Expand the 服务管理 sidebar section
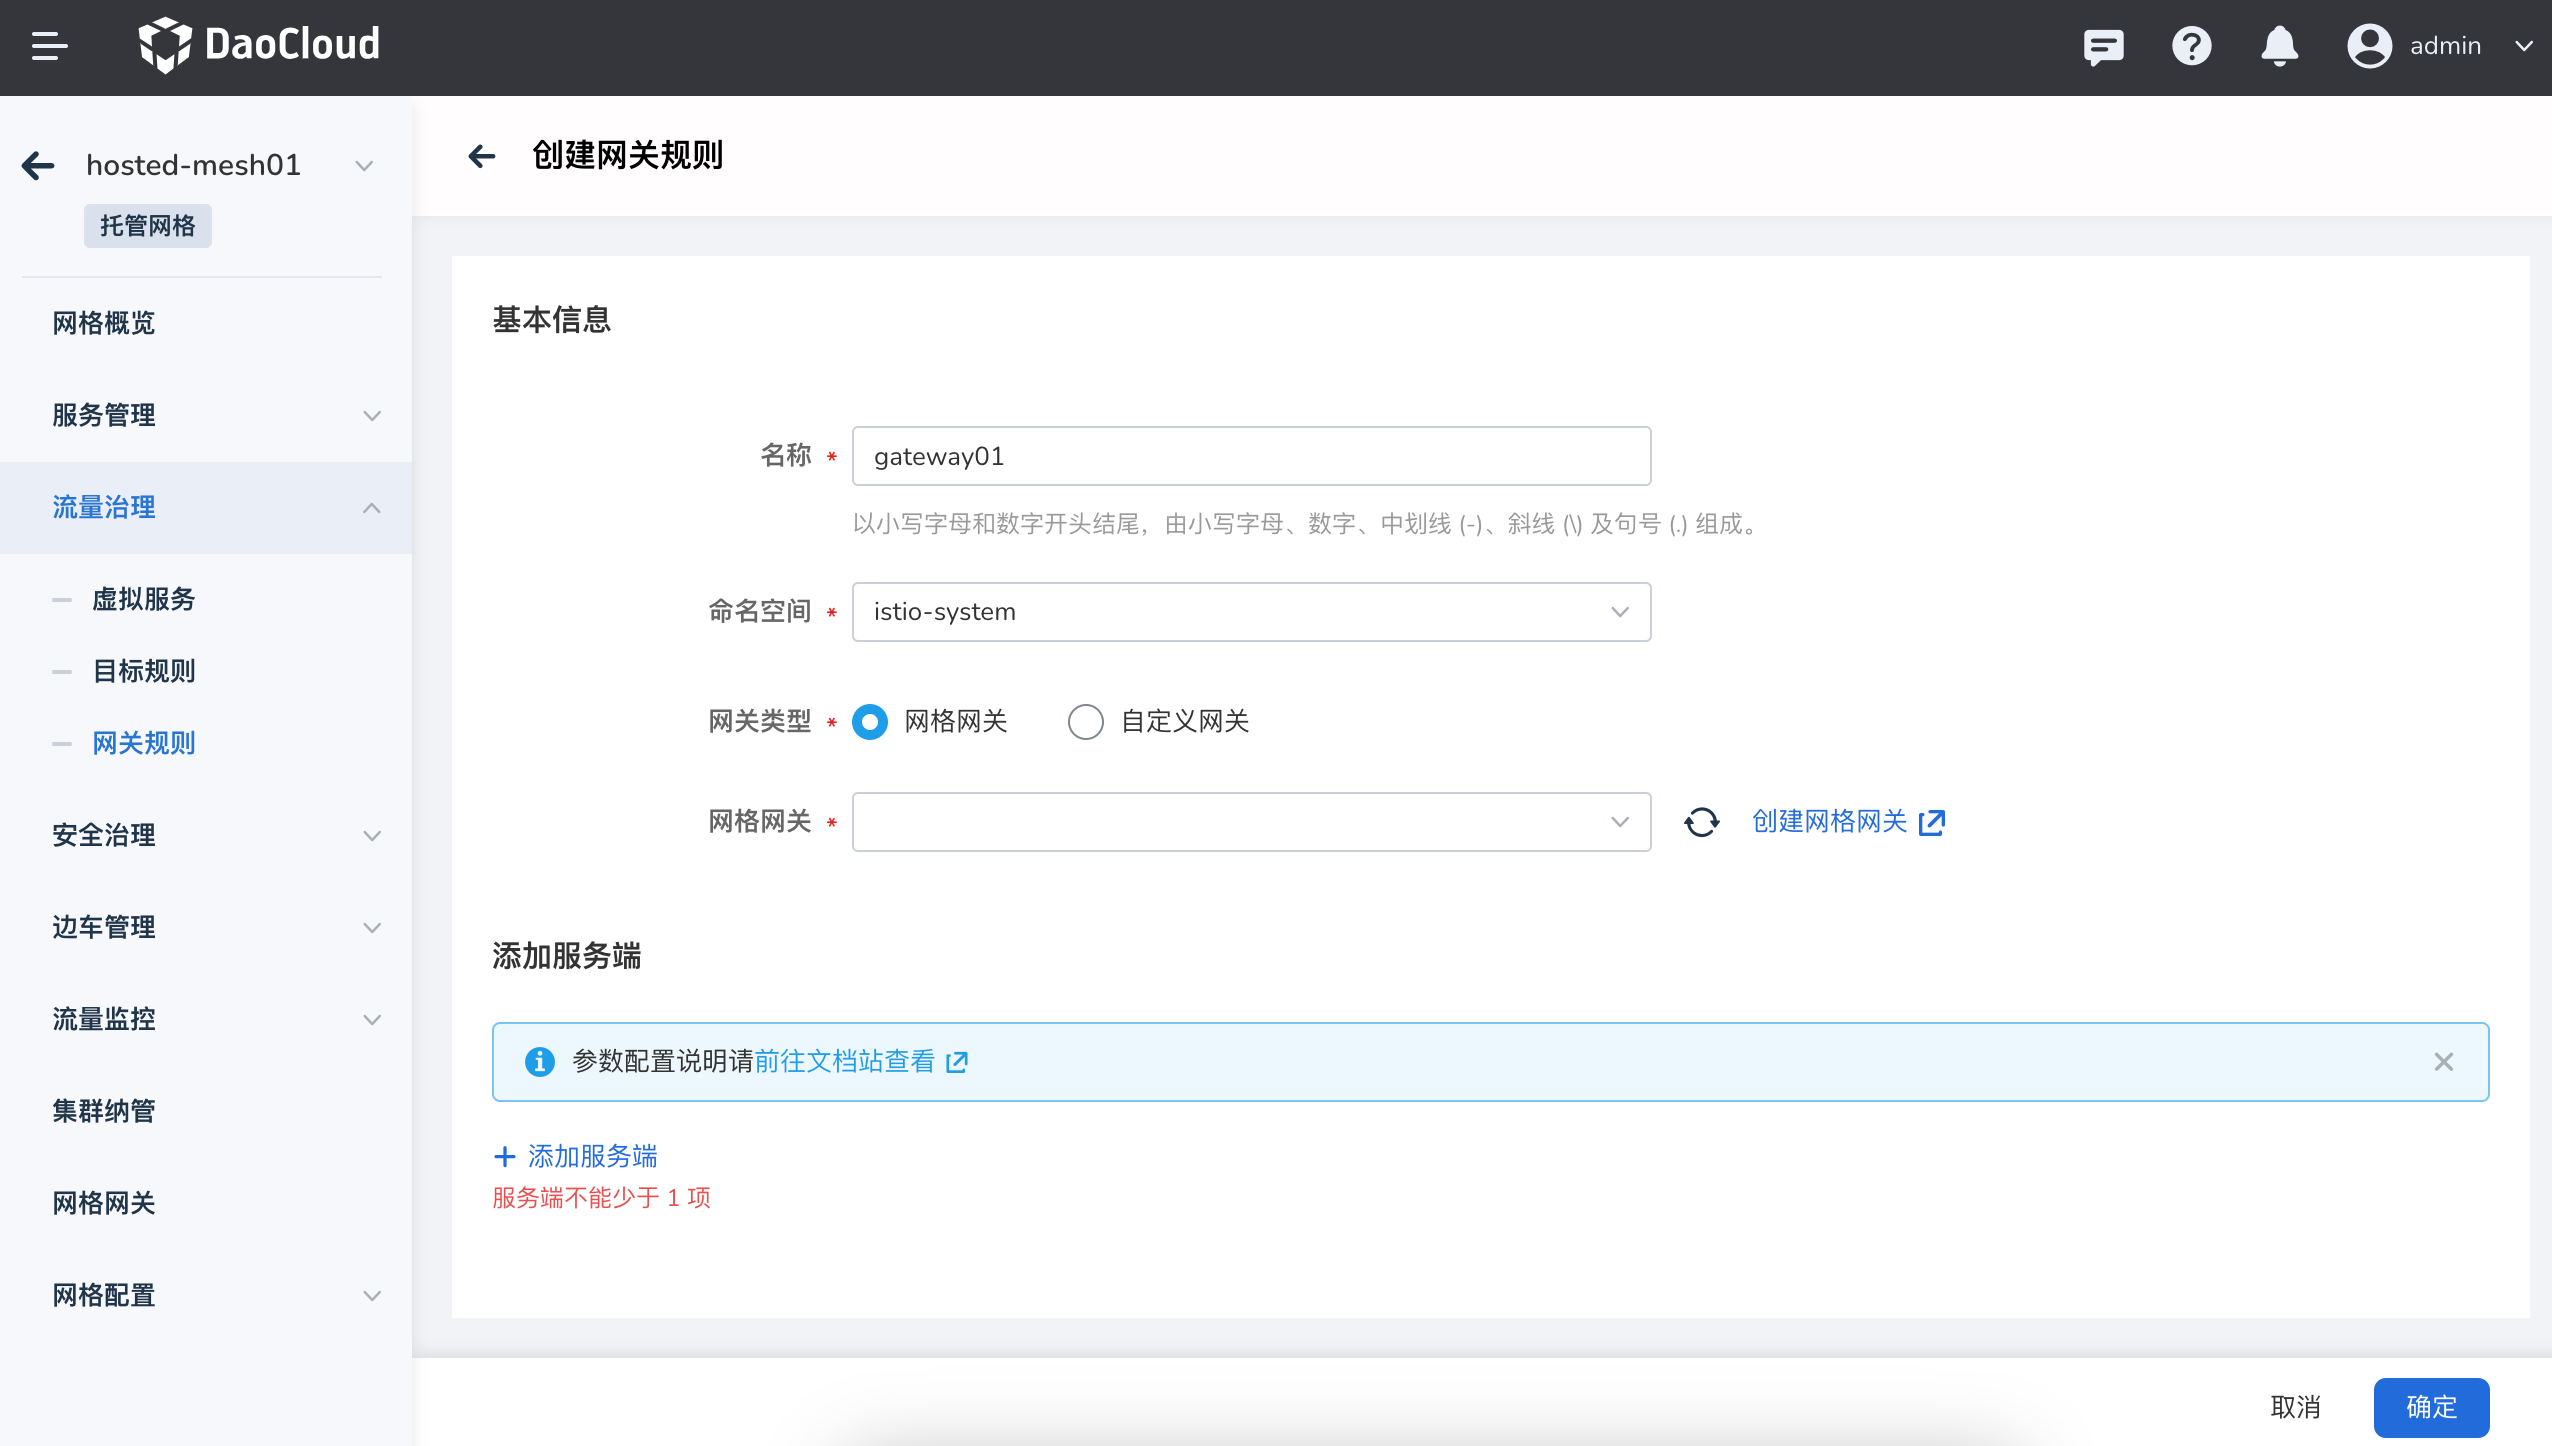The image size is (2552, 1446). click(206, 415)
